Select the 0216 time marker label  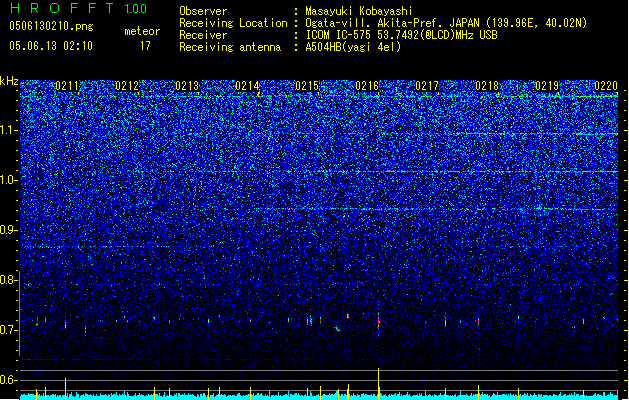click(x=367, y=86)
